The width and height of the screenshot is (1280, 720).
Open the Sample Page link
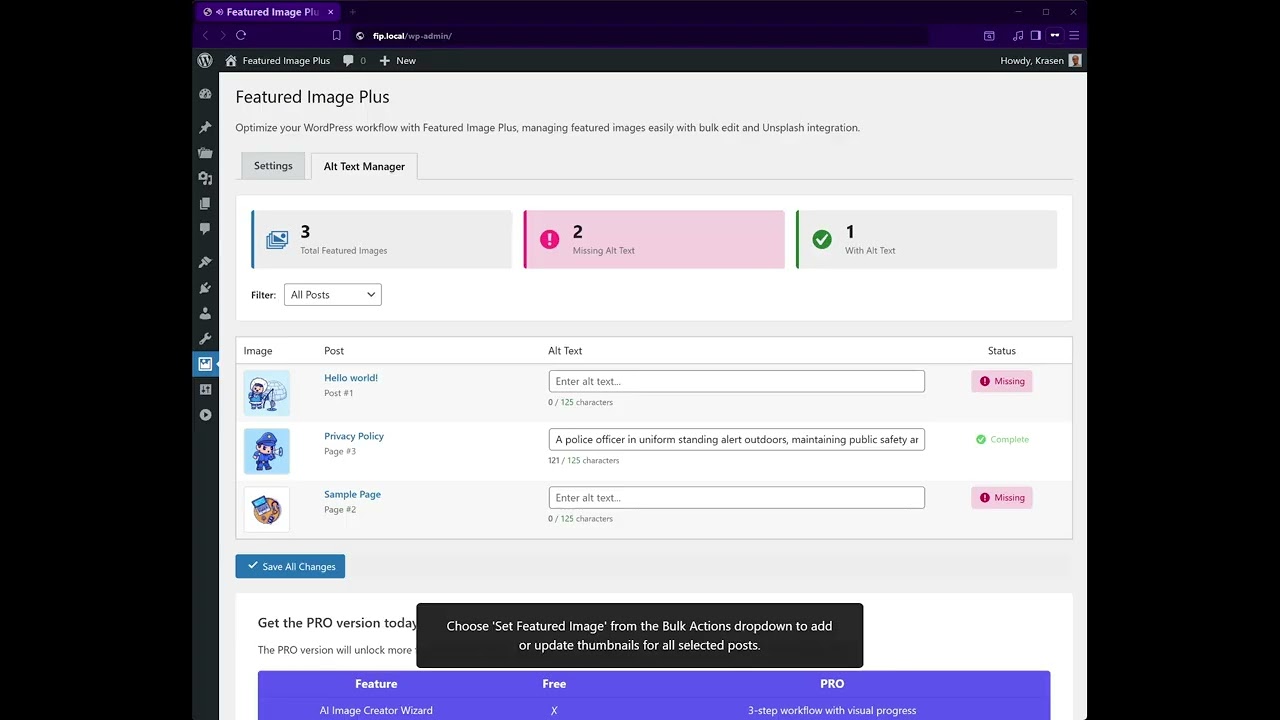coord(352,494)
